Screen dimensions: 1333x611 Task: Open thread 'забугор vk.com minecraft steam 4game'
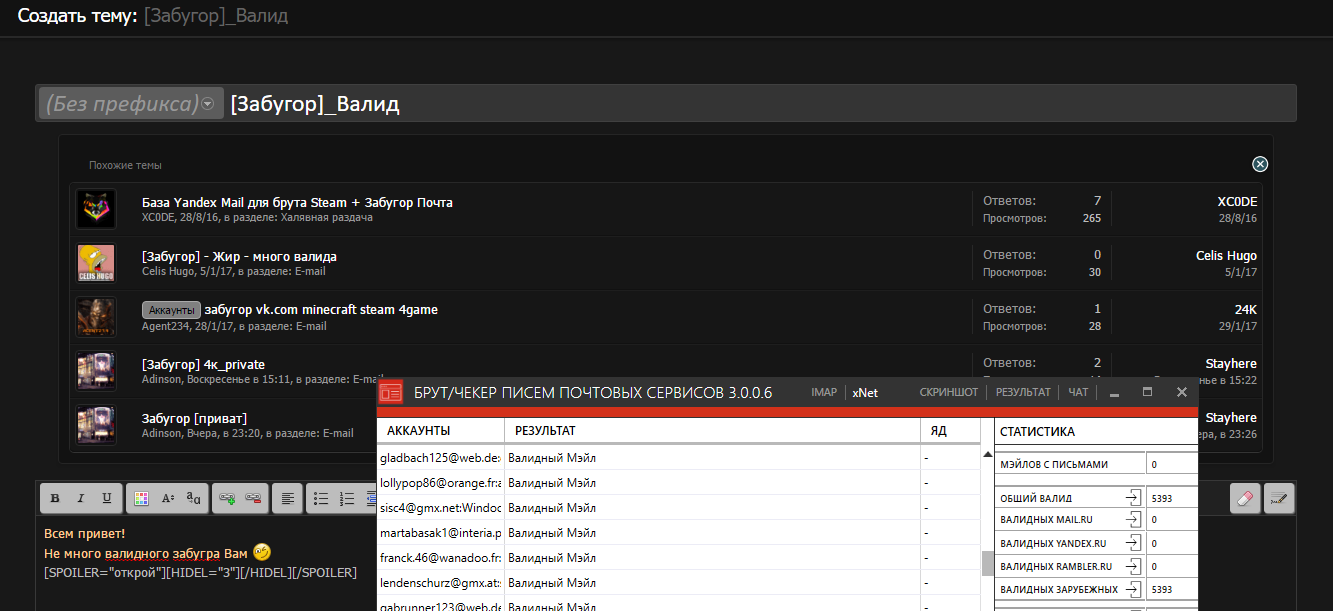tap(321, 310)
